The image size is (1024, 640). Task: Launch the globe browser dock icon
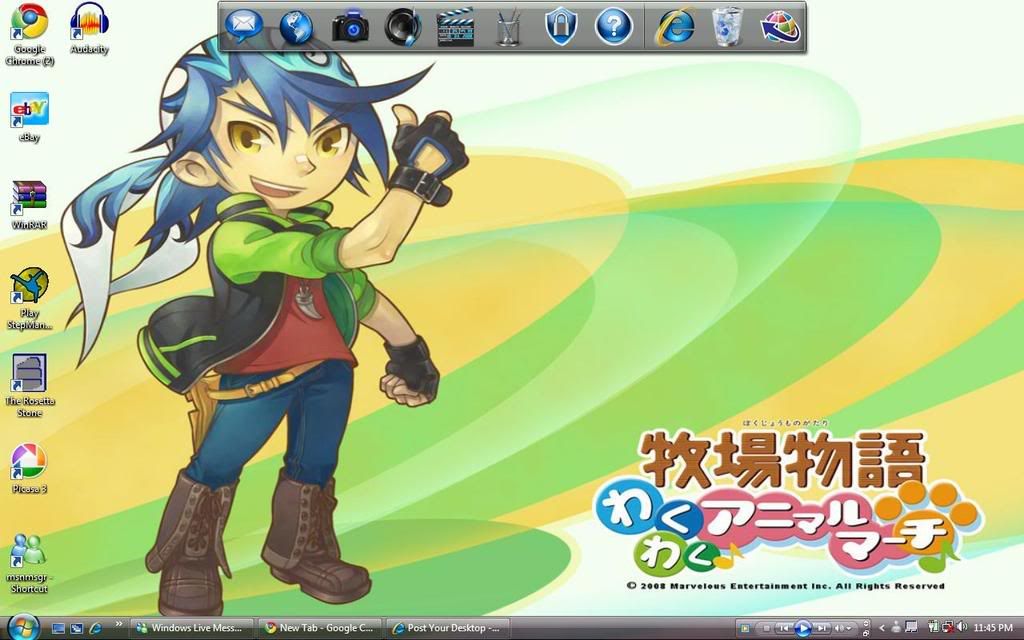(296, 27)
